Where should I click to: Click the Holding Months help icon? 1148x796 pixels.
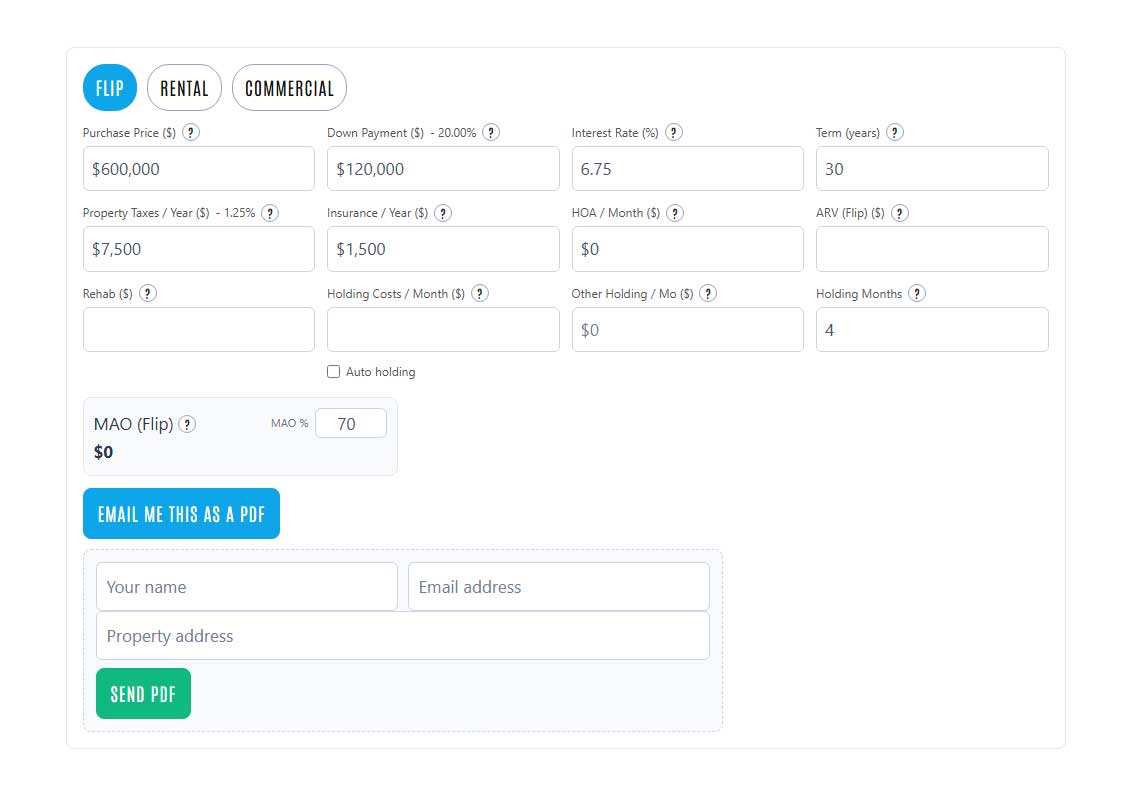coord(917,293)
